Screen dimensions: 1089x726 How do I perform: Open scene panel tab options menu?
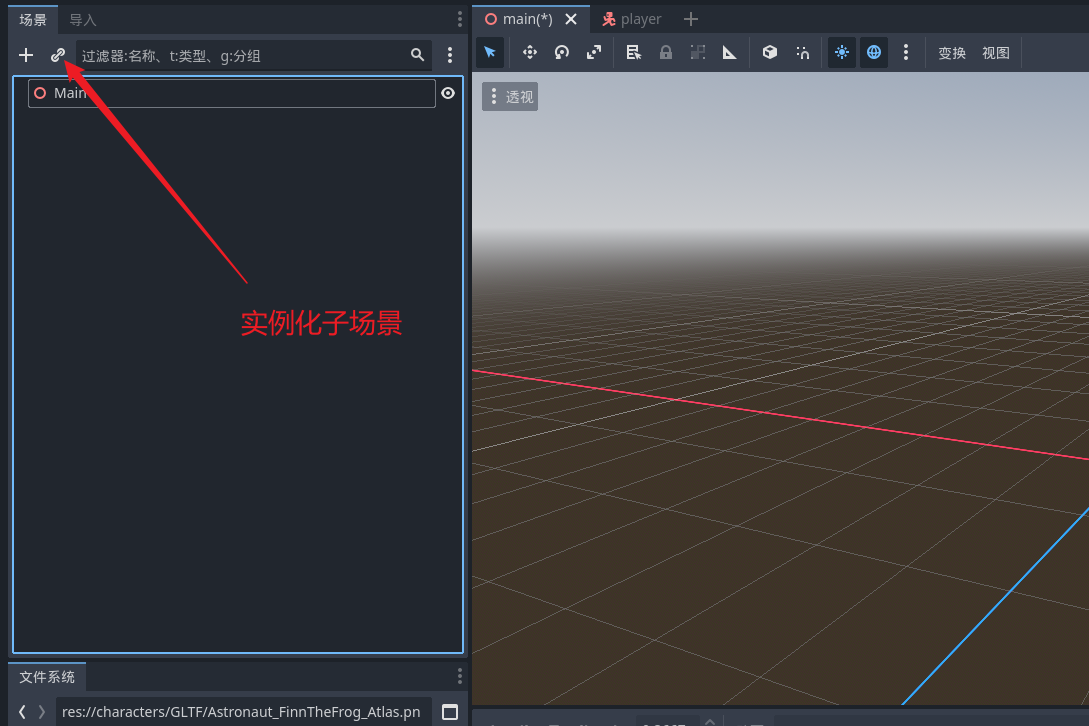coord(460,19)
